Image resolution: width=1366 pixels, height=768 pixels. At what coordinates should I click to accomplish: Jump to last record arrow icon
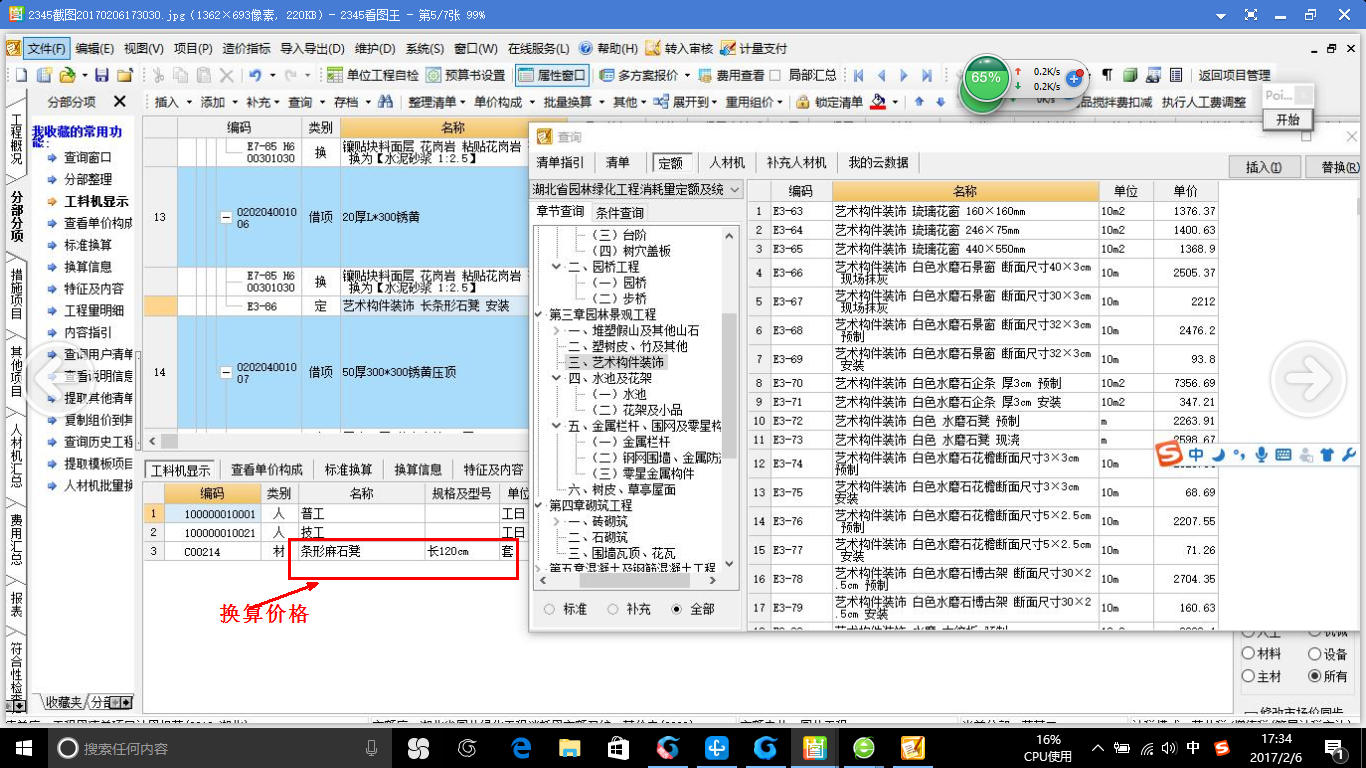[x=927, y=75]
